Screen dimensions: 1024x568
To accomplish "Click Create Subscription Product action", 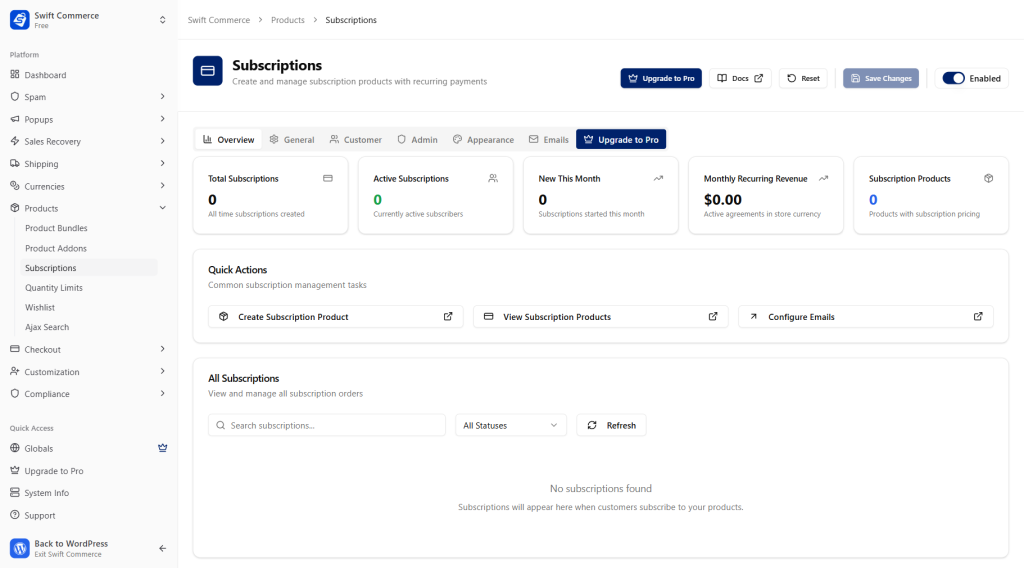I will (x=336, y=317).
